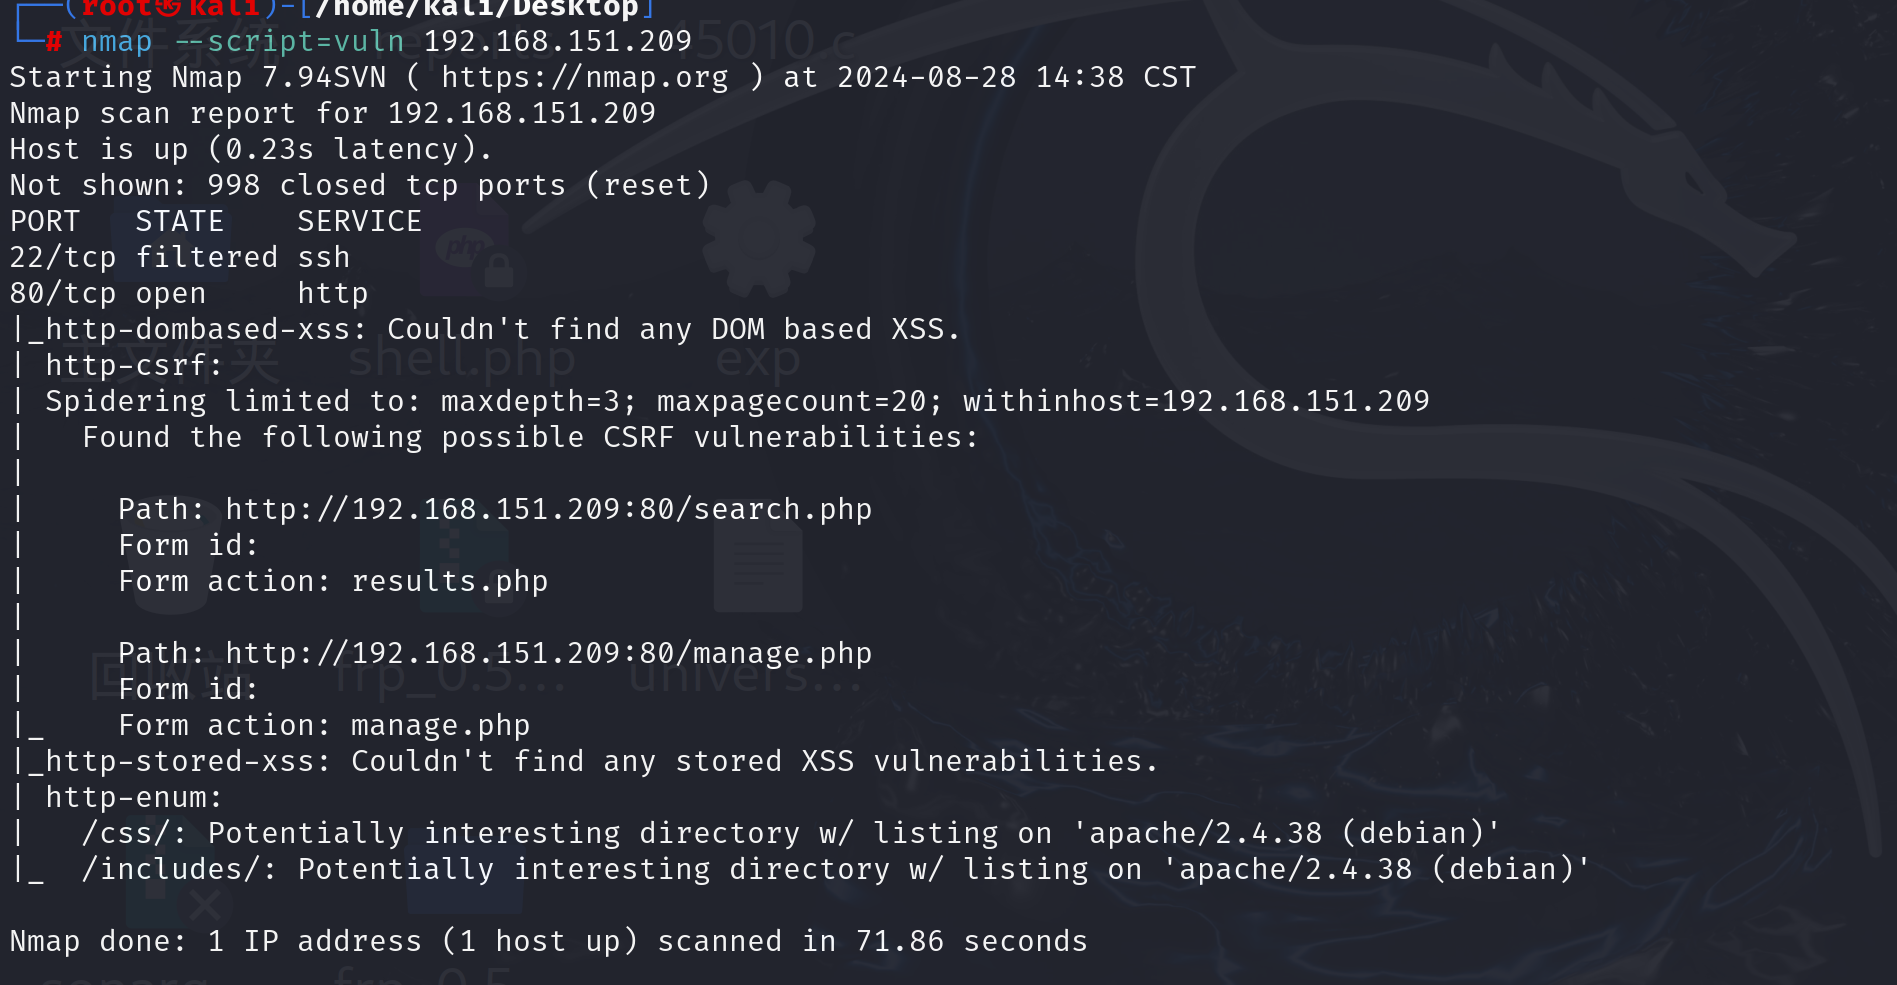The image size is (1897, 985).
Task: Click the http-enum script heading
Action: click(134, 797)
